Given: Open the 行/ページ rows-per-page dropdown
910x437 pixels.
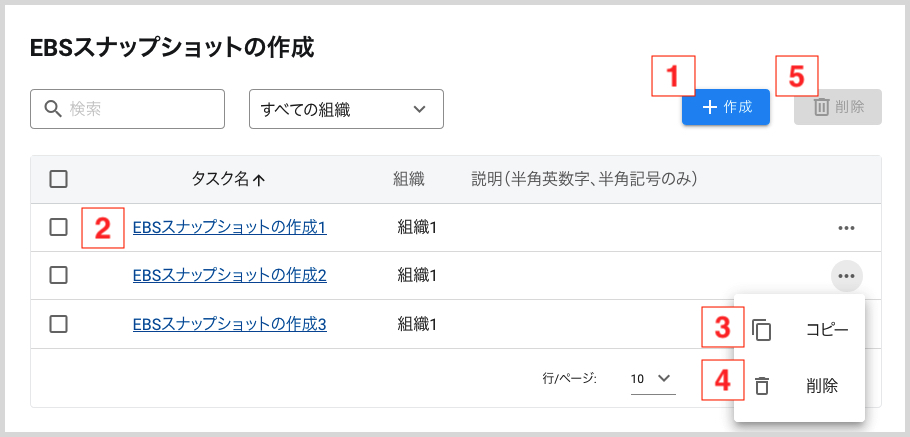Looking at the screenshot, I should (x=652, y=379).
